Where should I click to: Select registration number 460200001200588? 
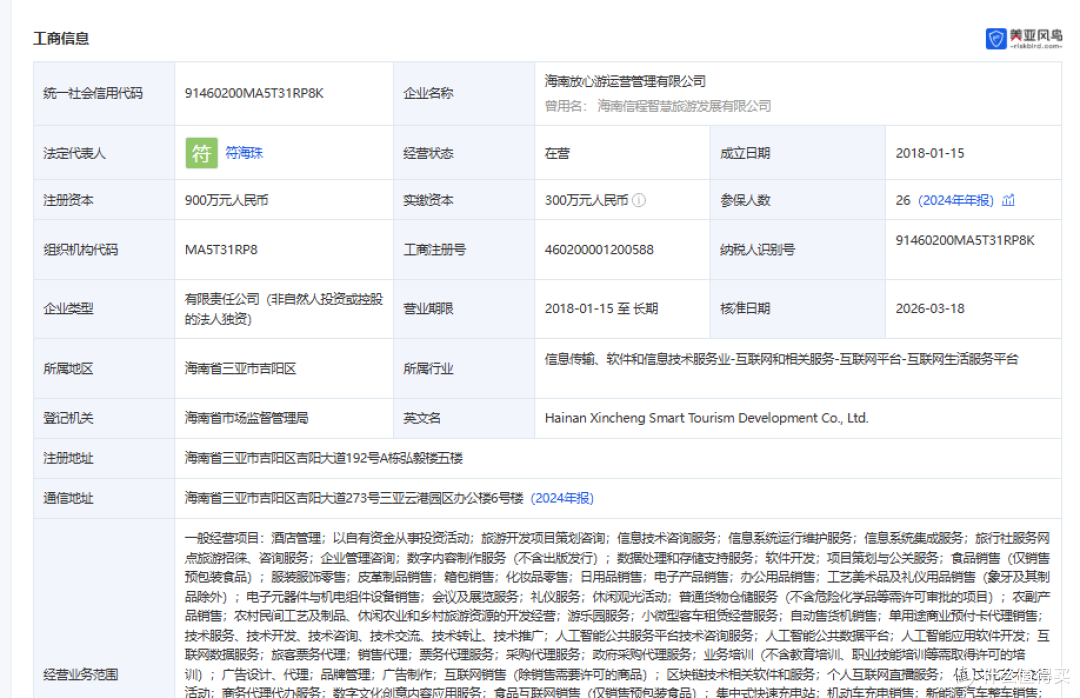[x=599, y=249]
